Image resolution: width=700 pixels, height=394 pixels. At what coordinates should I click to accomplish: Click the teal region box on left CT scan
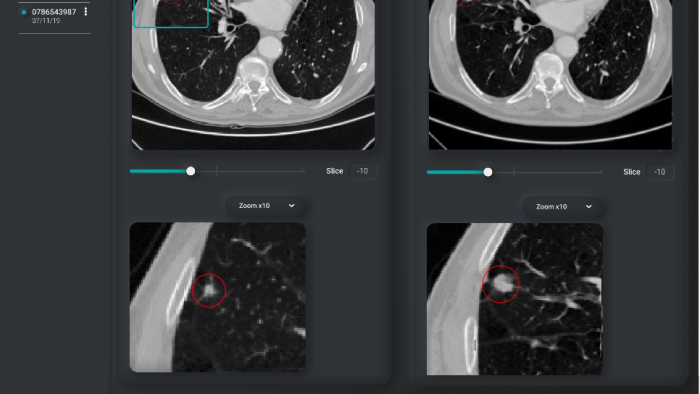[x=171, y=13]
